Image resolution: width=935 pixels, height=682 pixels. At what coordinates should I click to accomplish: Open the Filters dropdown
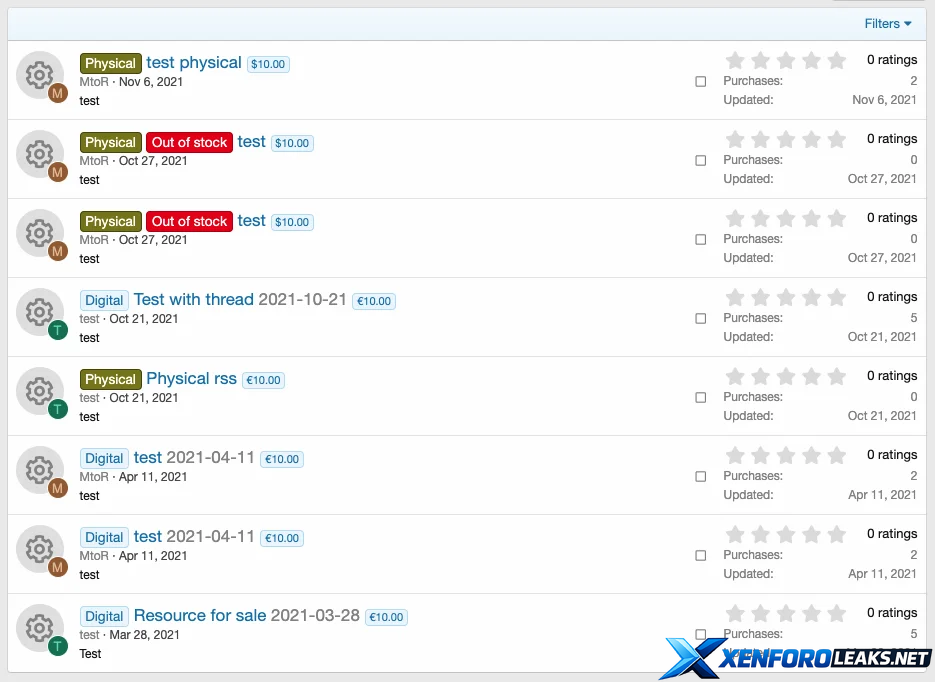[x=887, y=24]
